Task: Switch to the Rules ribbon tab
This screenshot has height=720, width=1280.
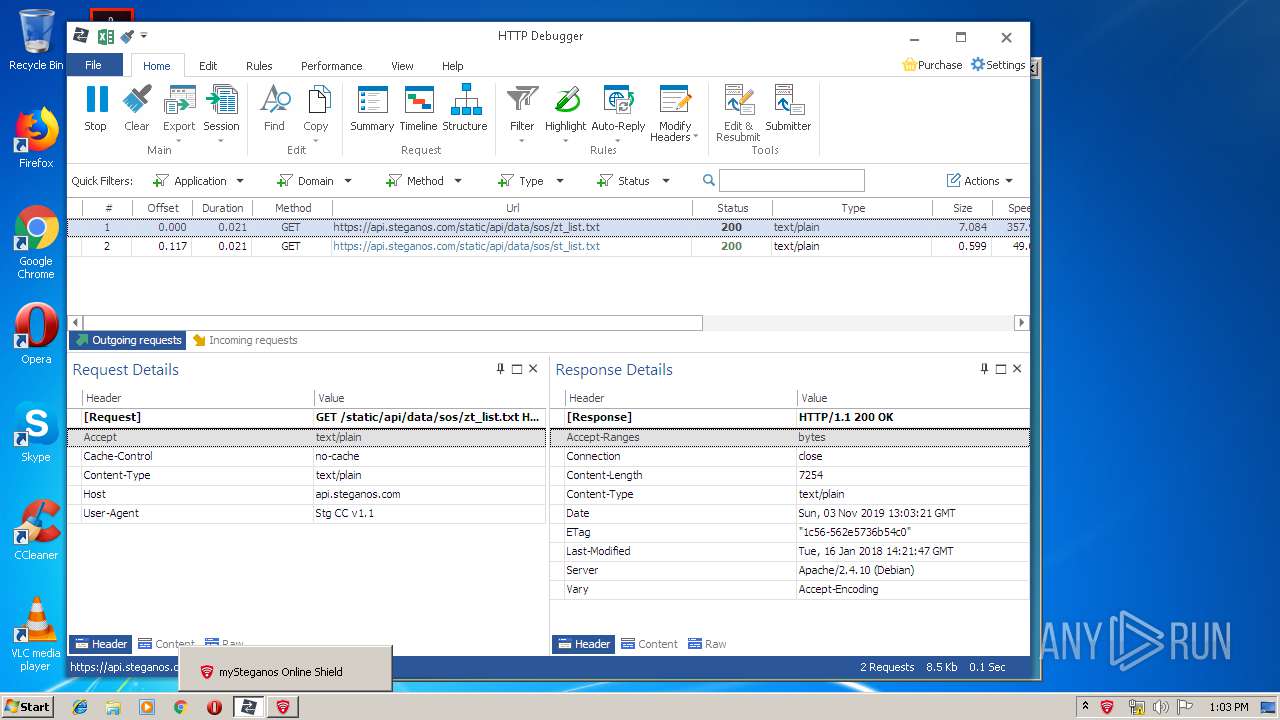Action: (x=259, y=66)
